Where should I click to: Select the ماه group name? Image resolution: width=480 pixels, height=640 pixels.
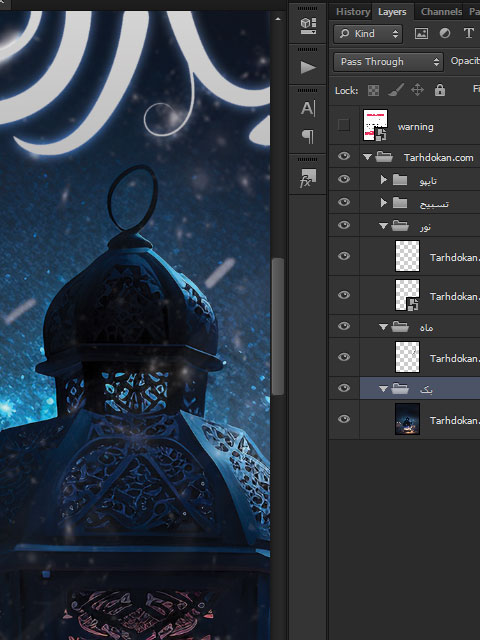coord(426,328)
